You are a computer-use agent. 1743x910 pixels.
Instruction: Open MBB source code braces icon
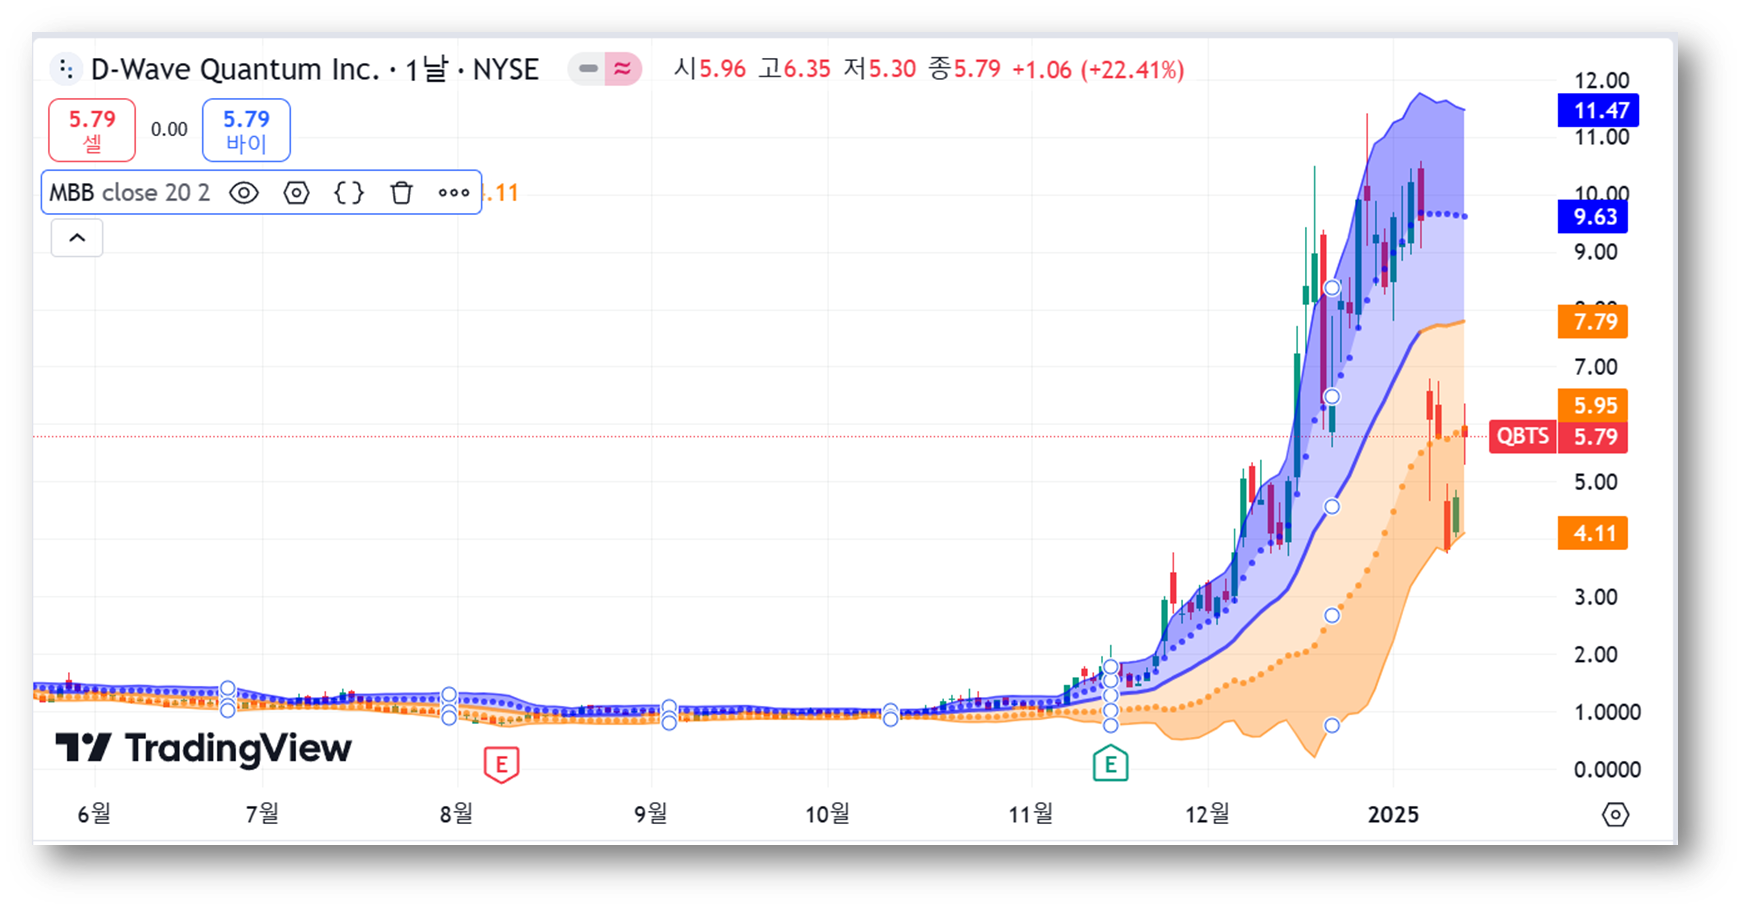click(349, 193)
